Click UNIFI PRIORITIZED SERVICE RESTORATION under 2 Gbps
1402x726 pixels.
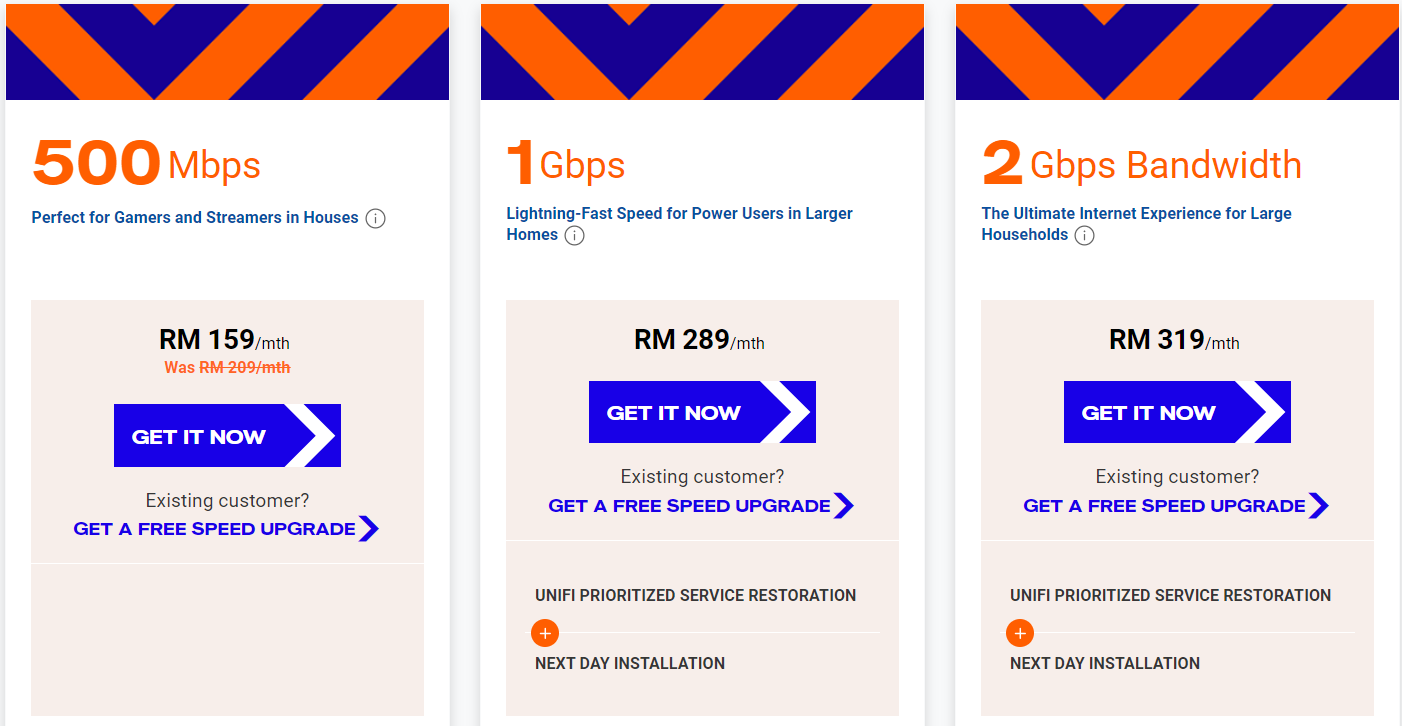click(x=1170, y=595)
